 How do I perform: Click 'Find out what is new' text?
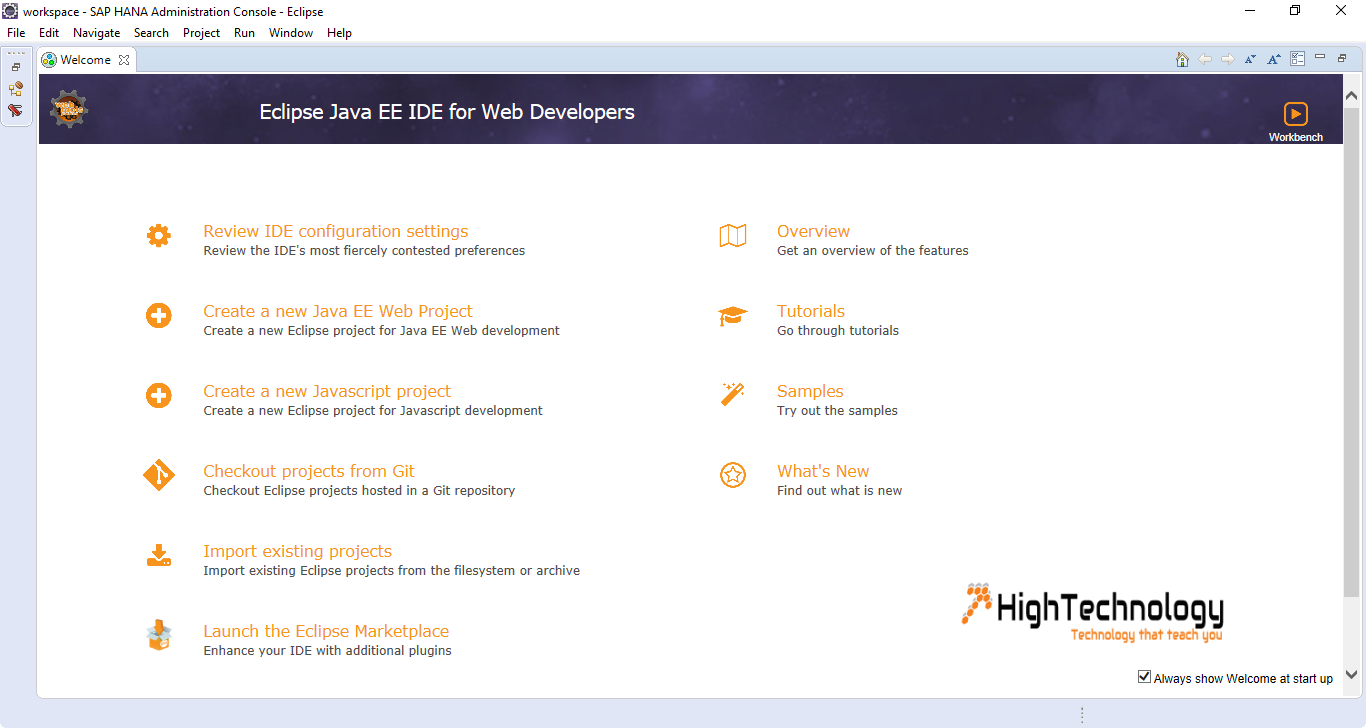tap(839, 491)
